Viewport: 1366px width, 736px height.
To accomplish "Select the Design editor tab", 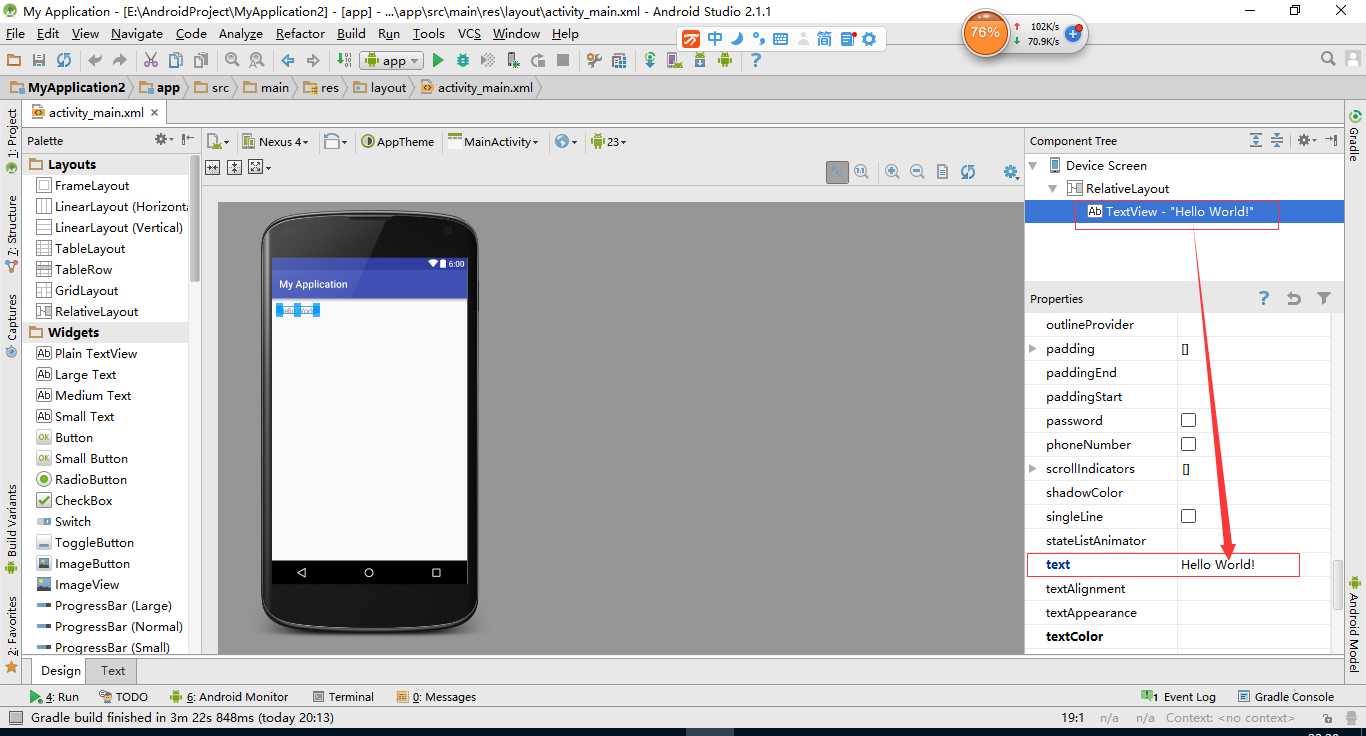I will [x=60, y=671].
